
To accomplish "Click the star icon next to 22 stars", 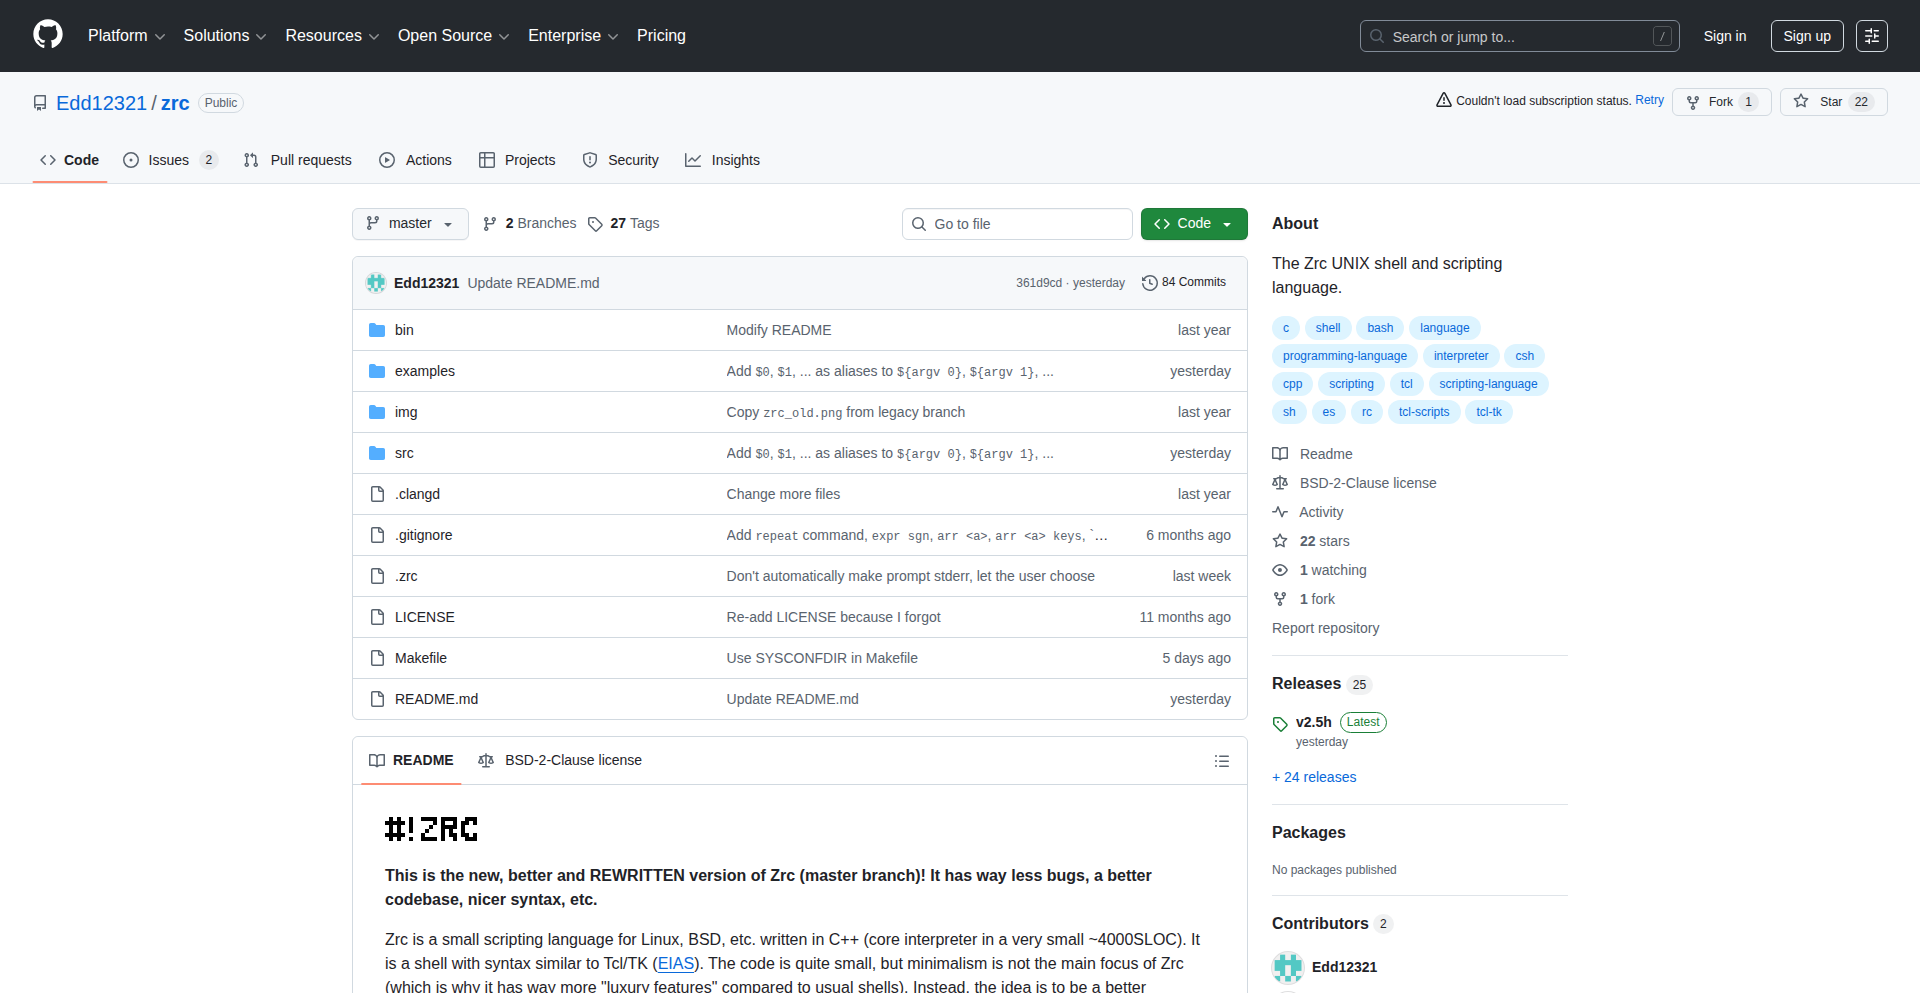I will pos(1280,541).
